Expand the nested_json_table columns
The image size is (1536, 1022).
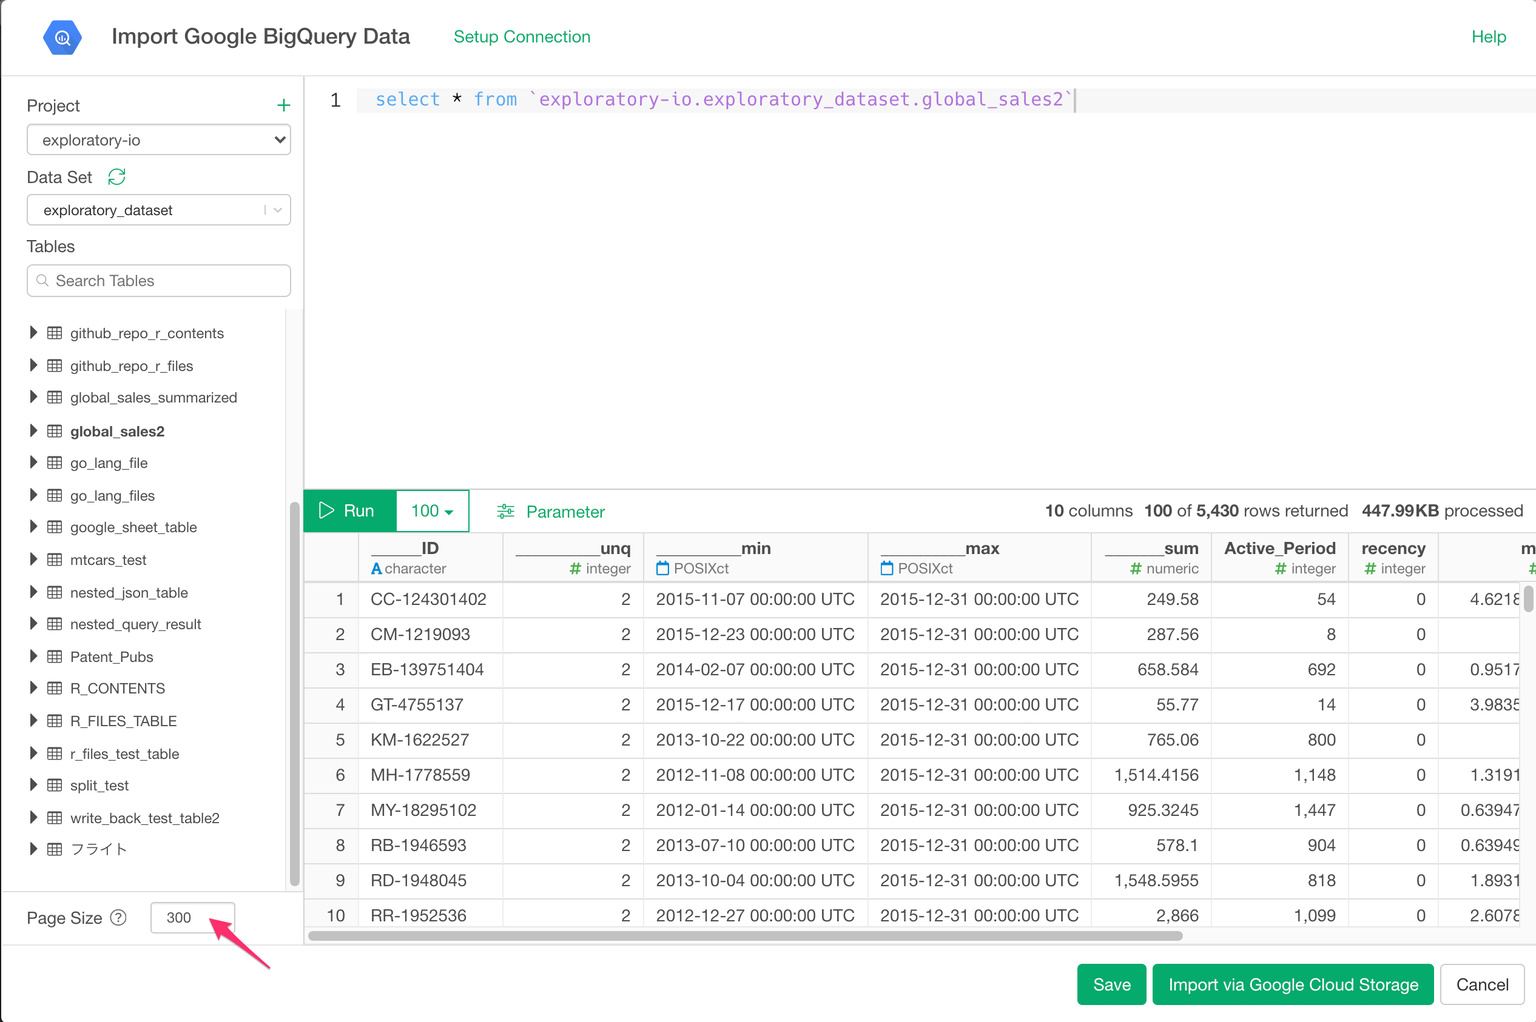(33, 592)
